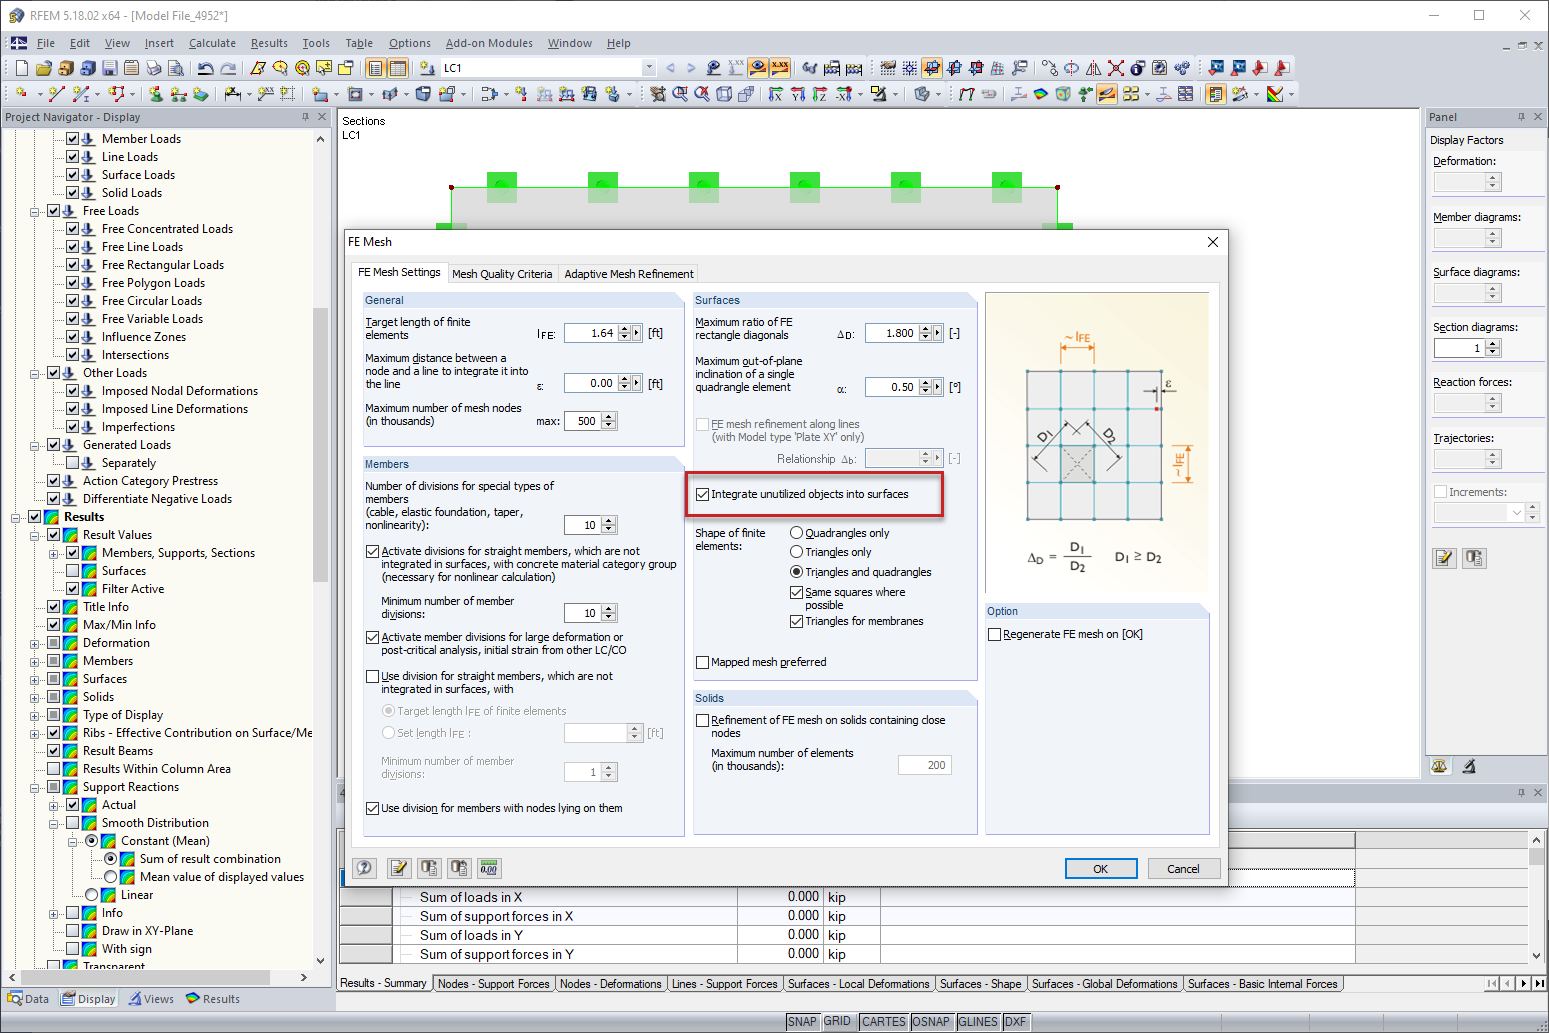Expand the Members results tree node

tap(35, 661)
